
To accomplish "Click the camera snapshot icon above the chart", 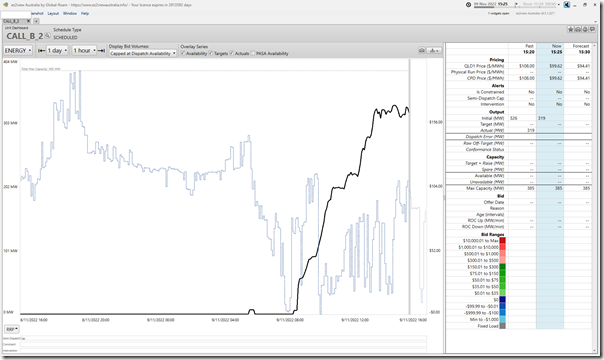I will [x=422, y=50].
